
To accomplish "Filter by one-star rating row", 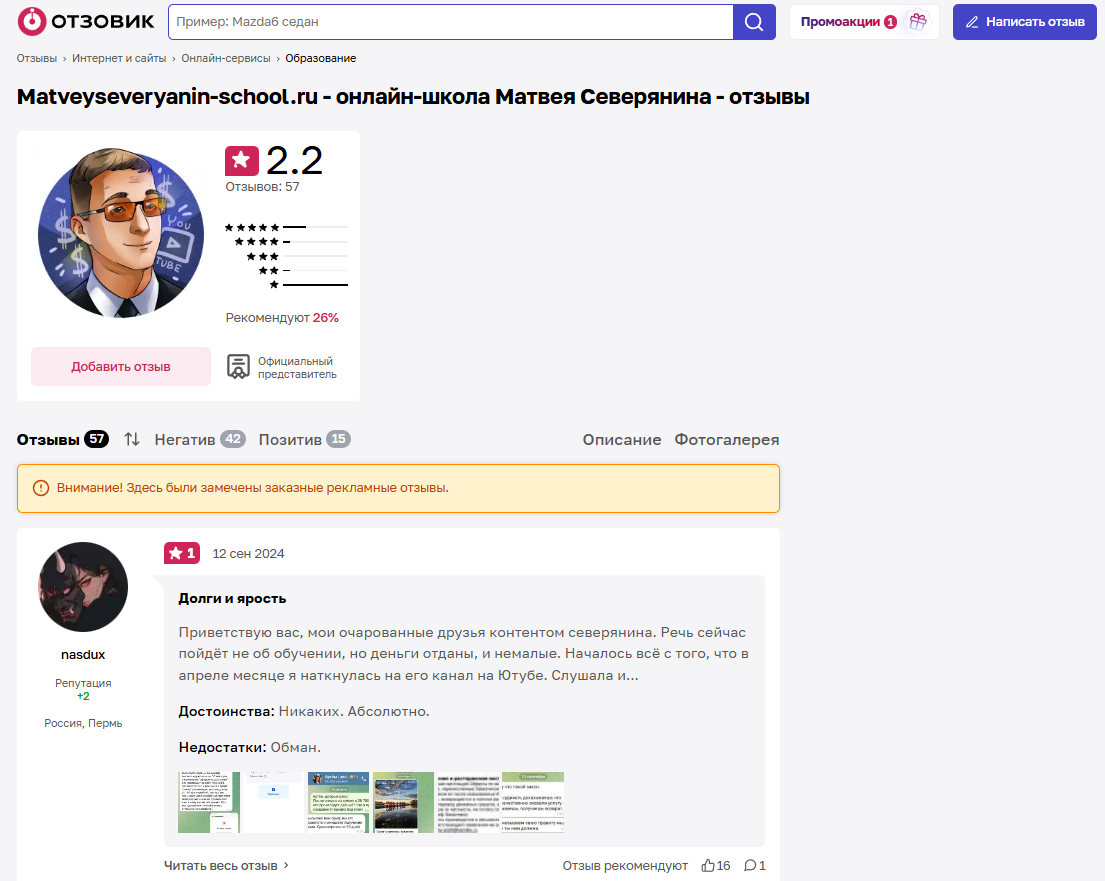I will (x=309, y=285).
